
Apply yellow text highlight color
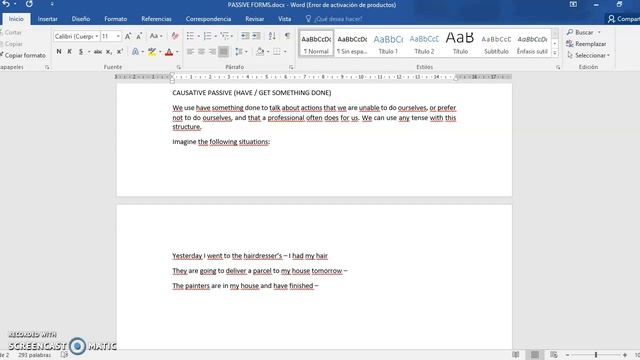pyautogui.click(x=152, y=52)
